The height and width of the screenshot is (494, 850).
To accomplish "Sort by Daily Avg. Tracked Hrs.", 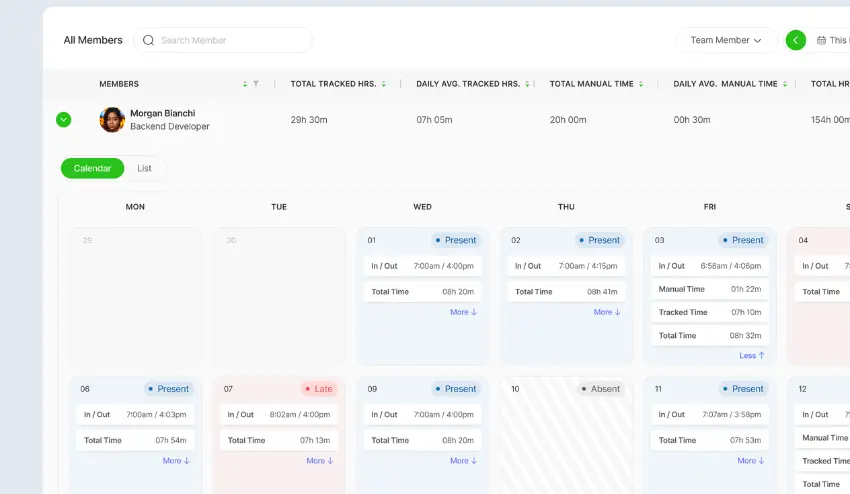I will (527, 84).
